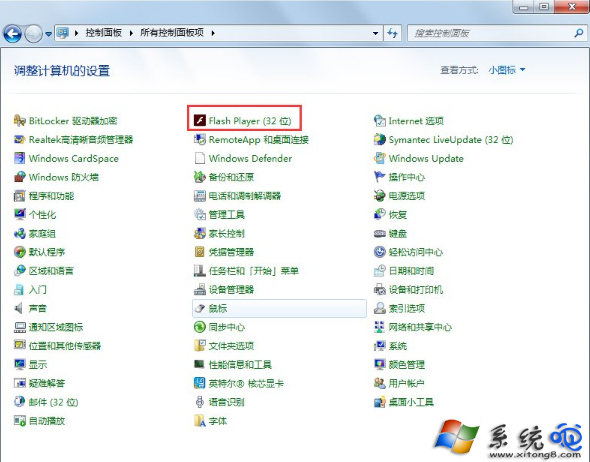This screenshot has height=462, width=590.
Task: Click the 家长控制 icon
Action: (x=199, y=233)
